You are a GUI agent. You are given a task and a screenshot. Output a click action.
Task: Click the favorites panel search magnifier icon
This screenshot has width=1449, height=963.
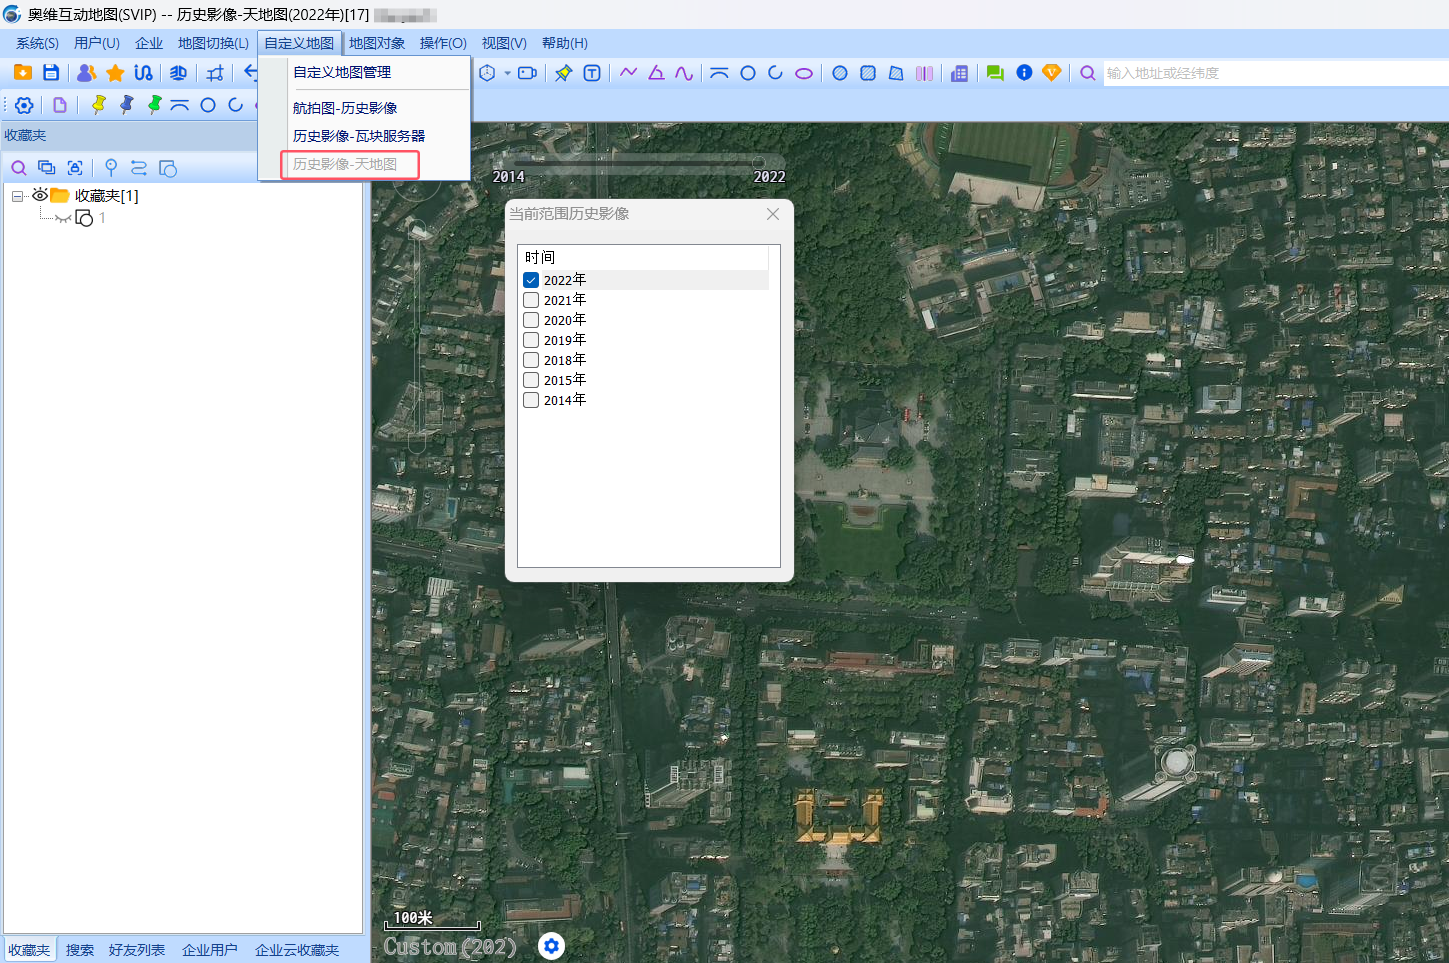(19, 168)
